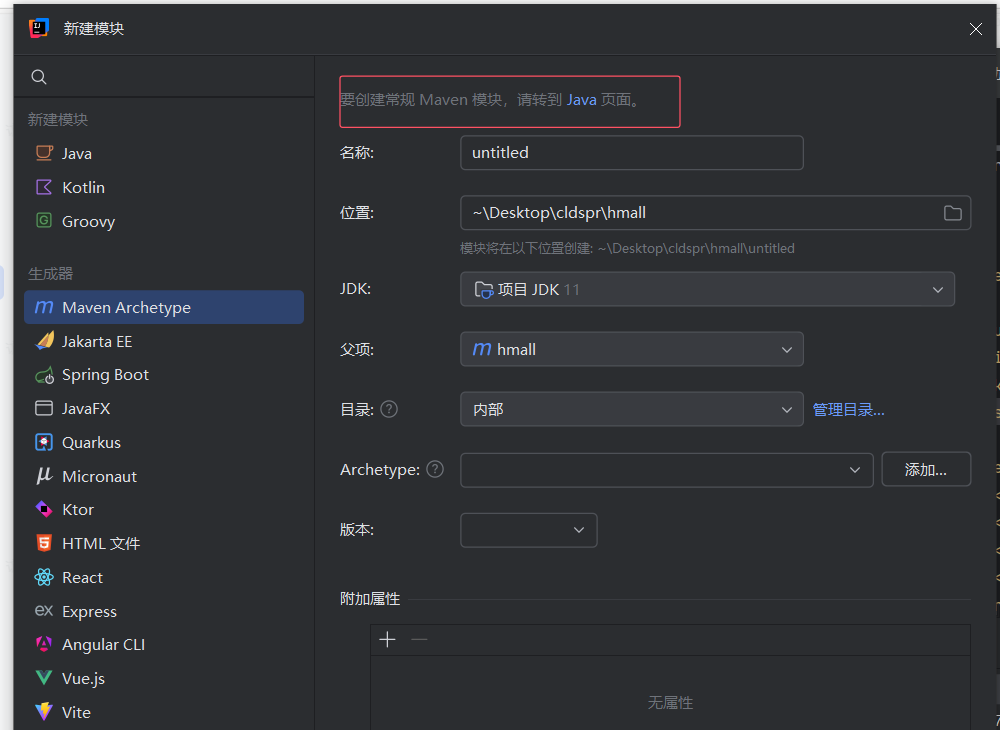This screenshot has width=1000, height=730.
Task: Click the 添加... button
Action: (926, 469)
